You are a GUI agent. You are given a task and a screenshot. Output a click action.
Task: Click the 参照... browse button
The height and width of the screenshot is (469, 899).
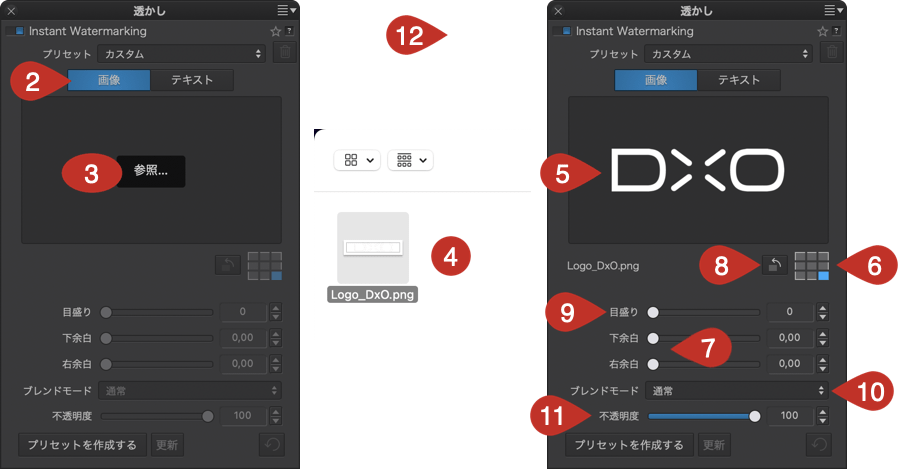151,171
